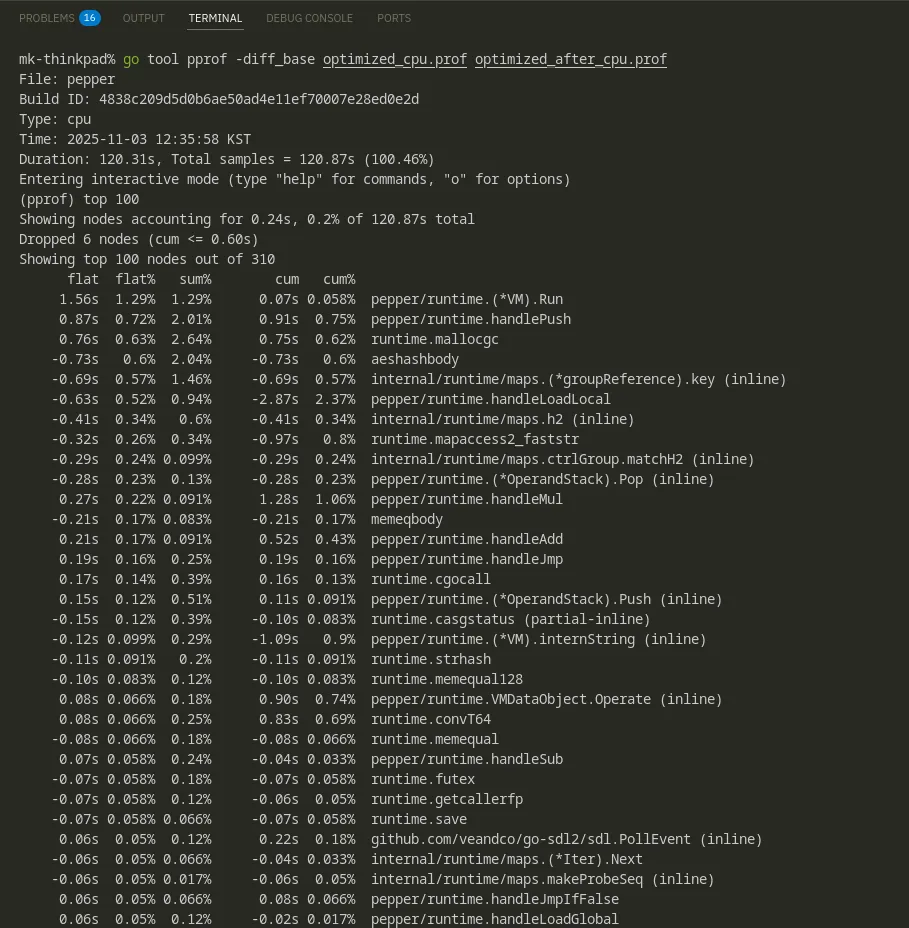Open the DEBUG CONSOLE tab
This screenshot has width=909, height=928.
click(x=309, y=18)
